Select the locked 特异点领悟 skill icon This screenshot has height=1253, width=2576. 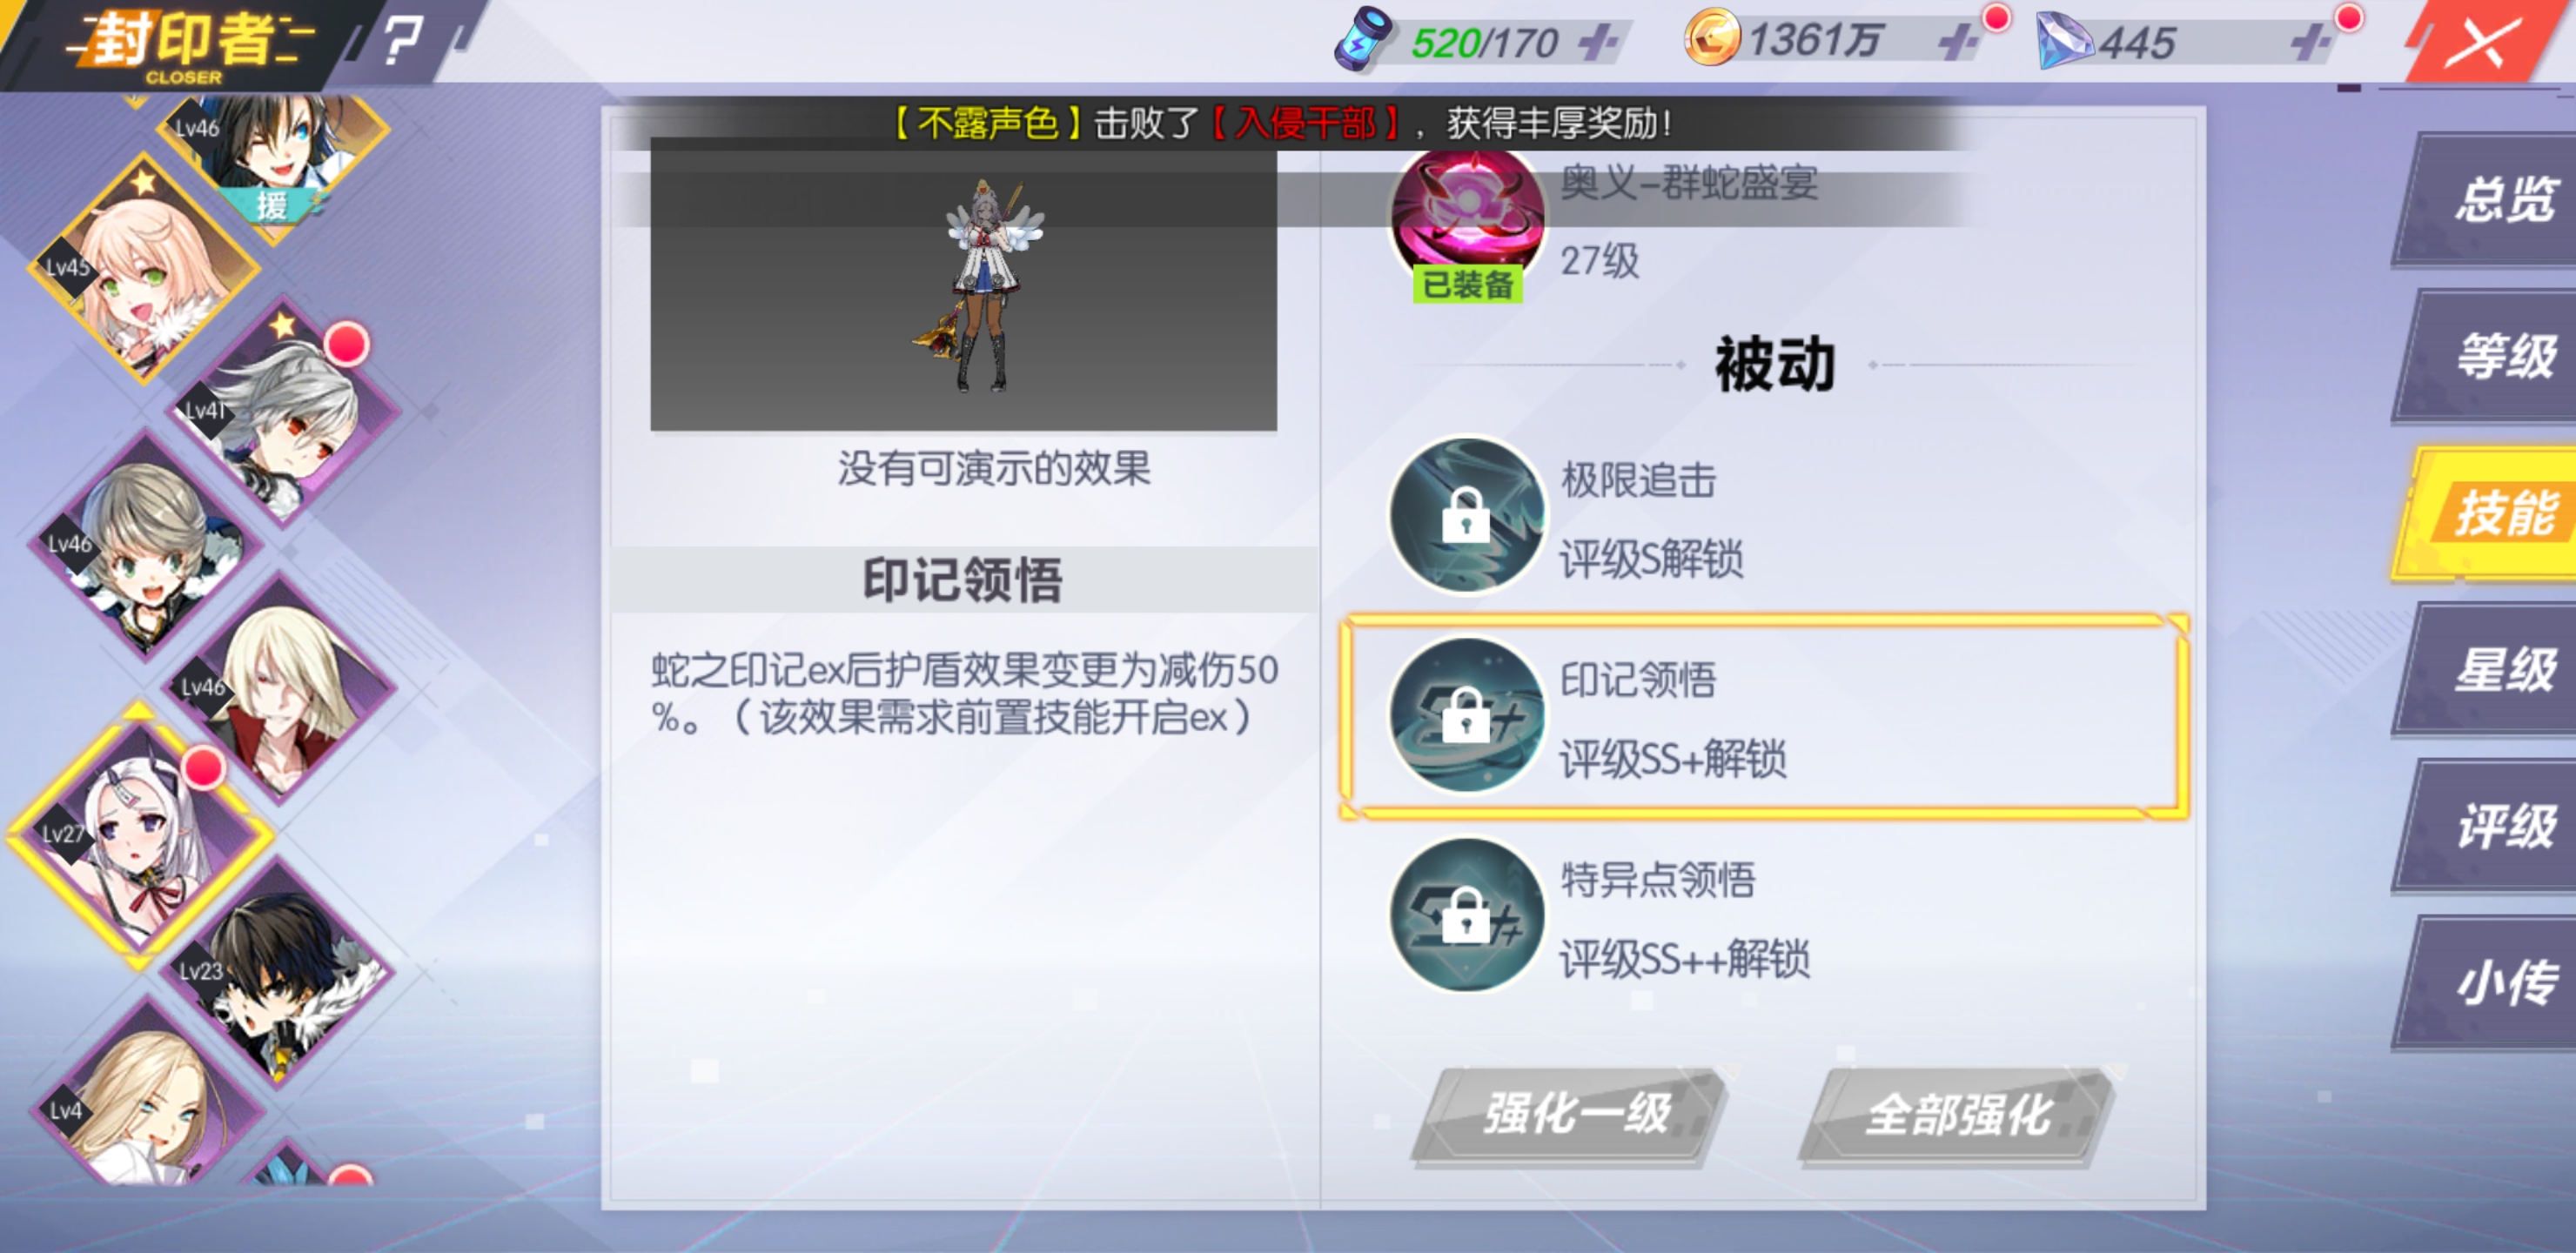1466,915
